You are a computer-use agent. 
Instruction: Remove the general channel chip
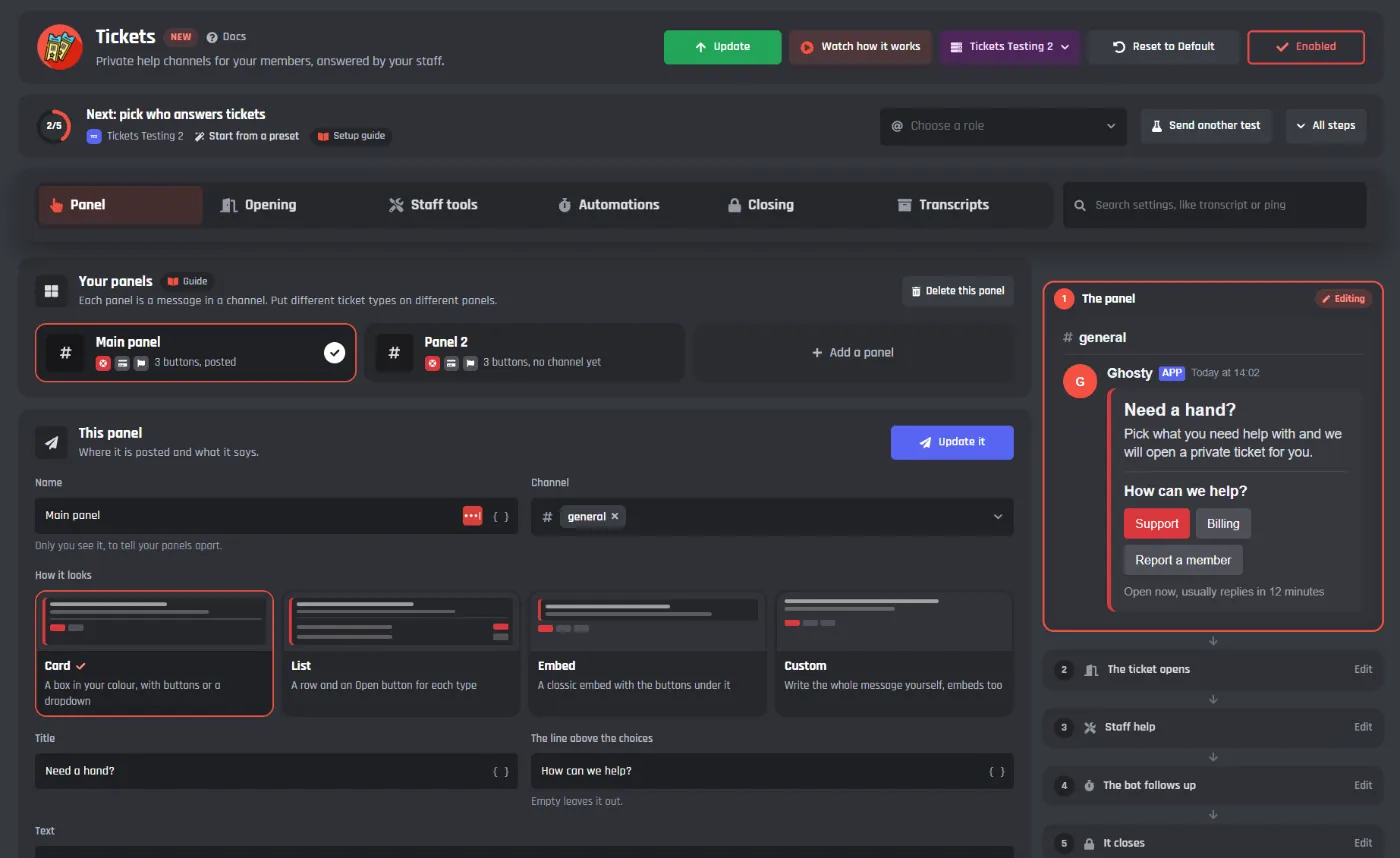tap(615, 516)
